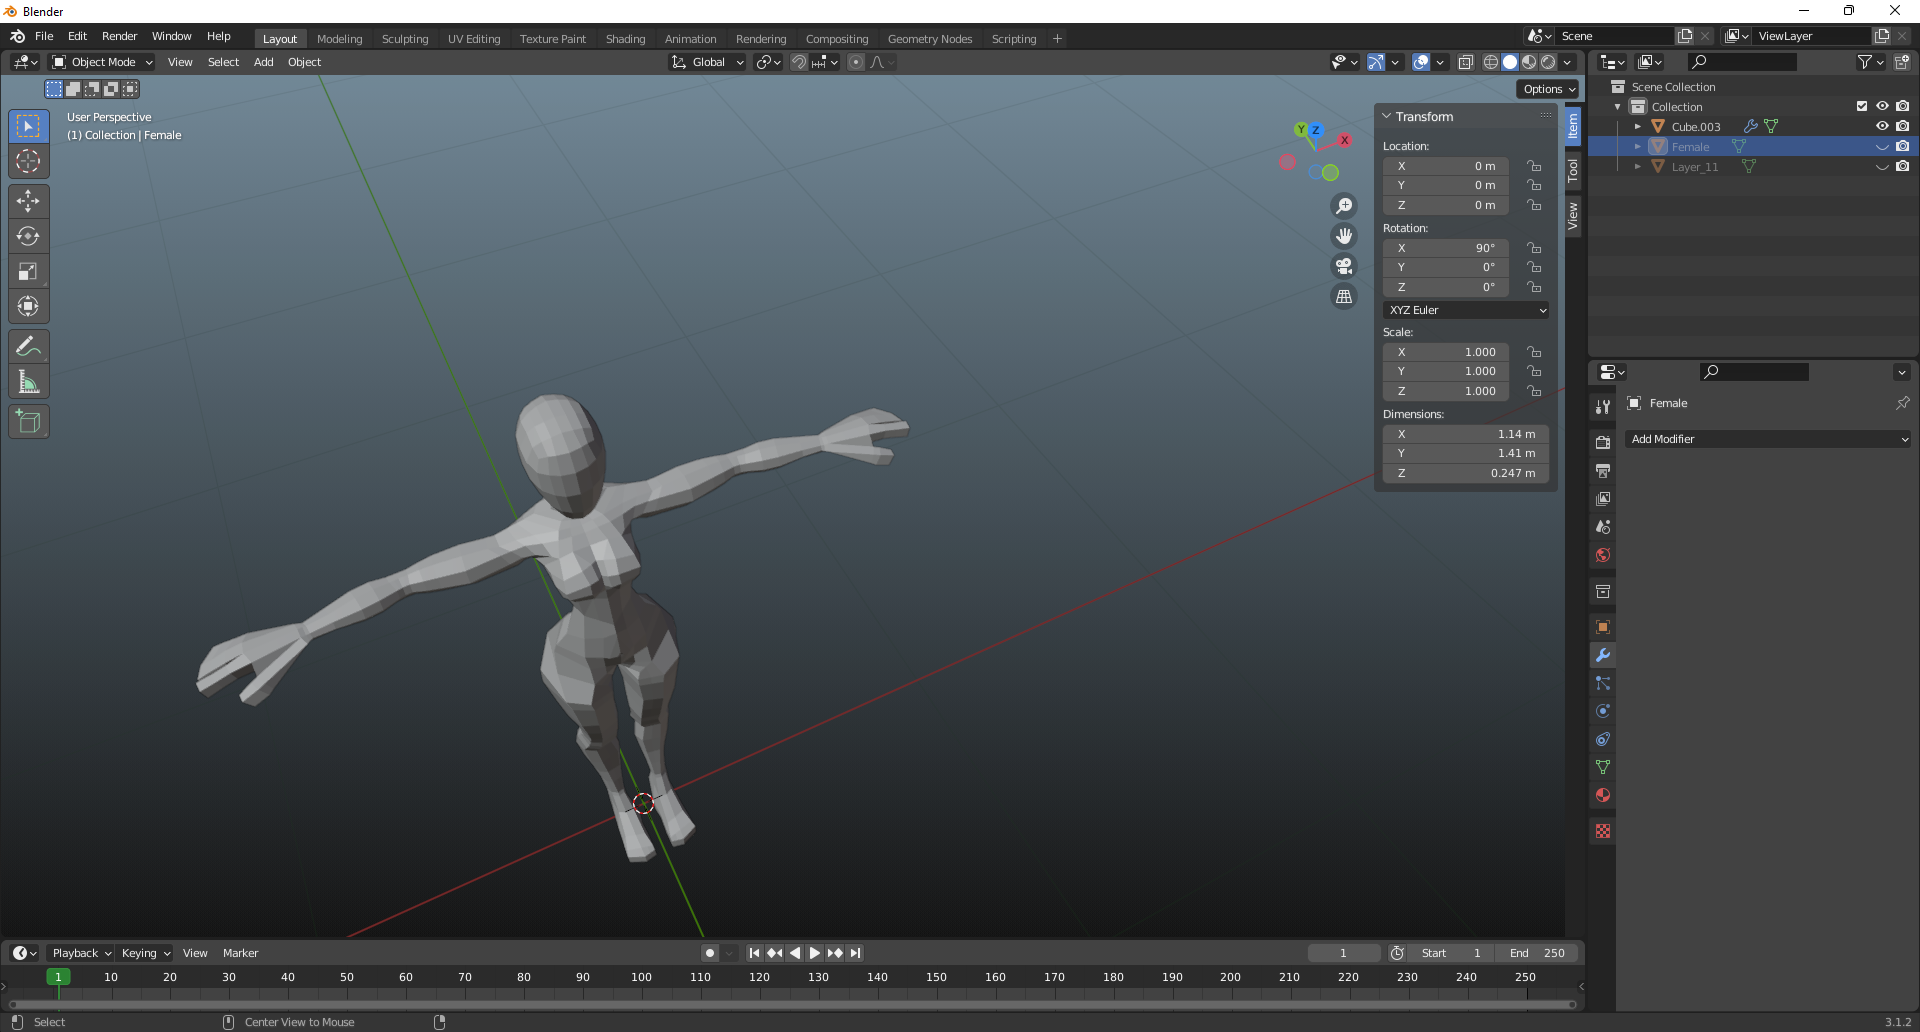Select the Annotate tool
The image size is (1920, 1032).
point(28,347)
